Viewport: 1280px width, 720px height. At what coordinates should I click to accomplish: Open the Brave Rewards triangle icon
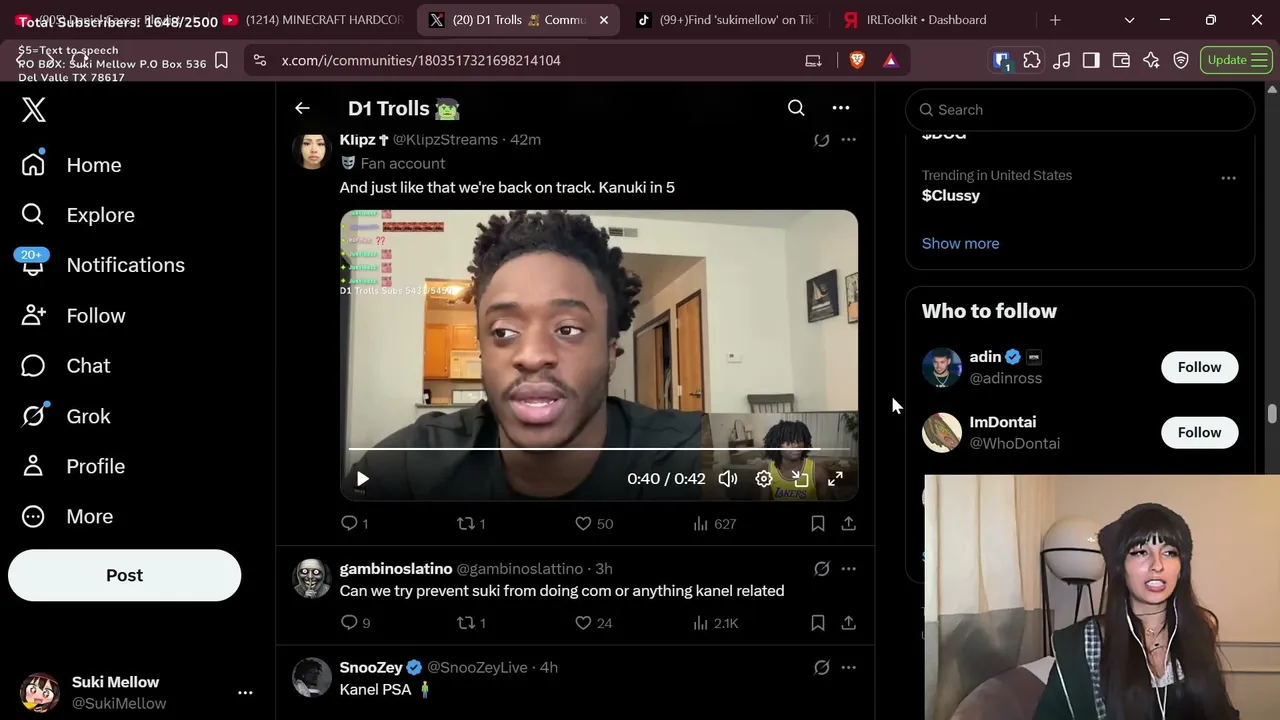pyautogui.click(x=890, y=60)
